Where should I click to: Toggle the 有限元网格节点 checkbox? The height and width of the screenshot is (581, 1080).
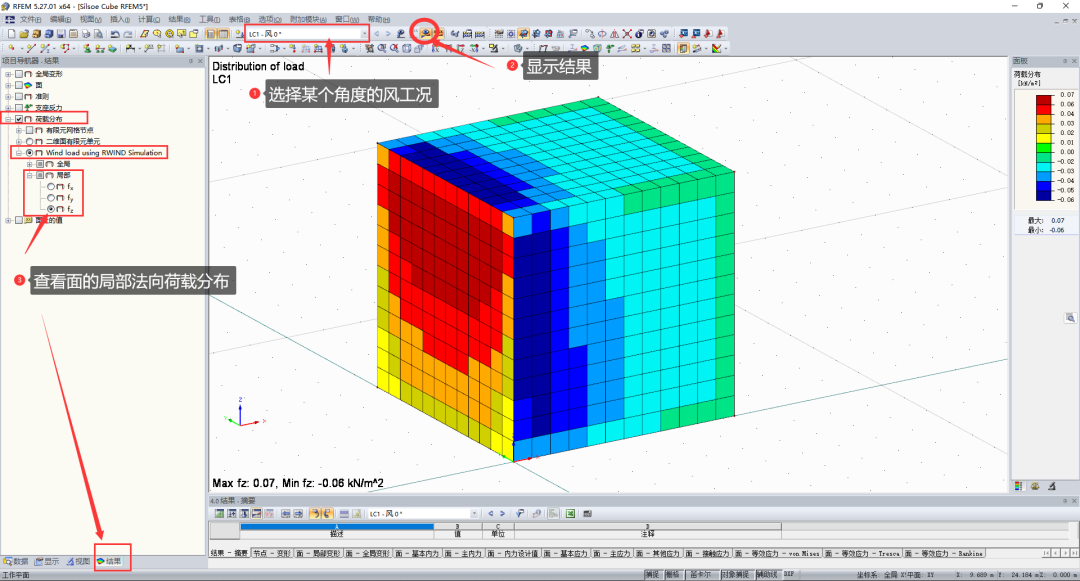[30, 130]
